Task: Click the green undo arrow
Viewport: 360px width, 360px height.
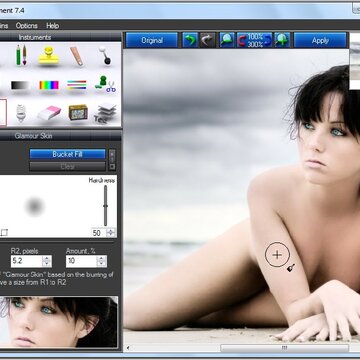Action: (x=190, y=40)
